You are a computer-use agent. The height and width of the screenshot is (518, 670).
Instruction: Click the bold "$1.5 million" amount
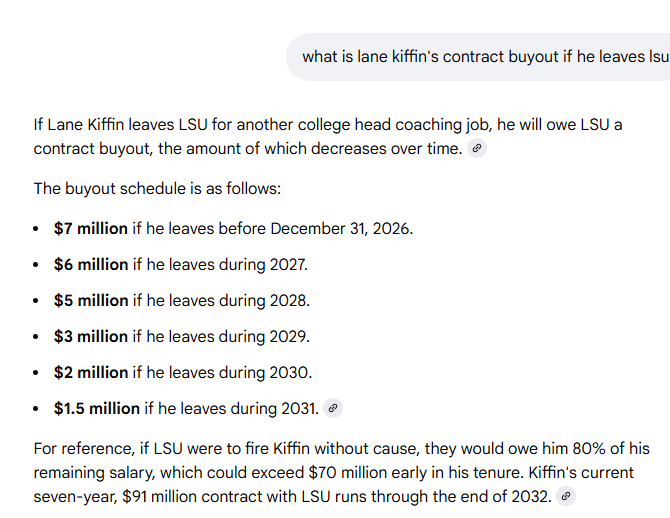click(x=97, y=408)
